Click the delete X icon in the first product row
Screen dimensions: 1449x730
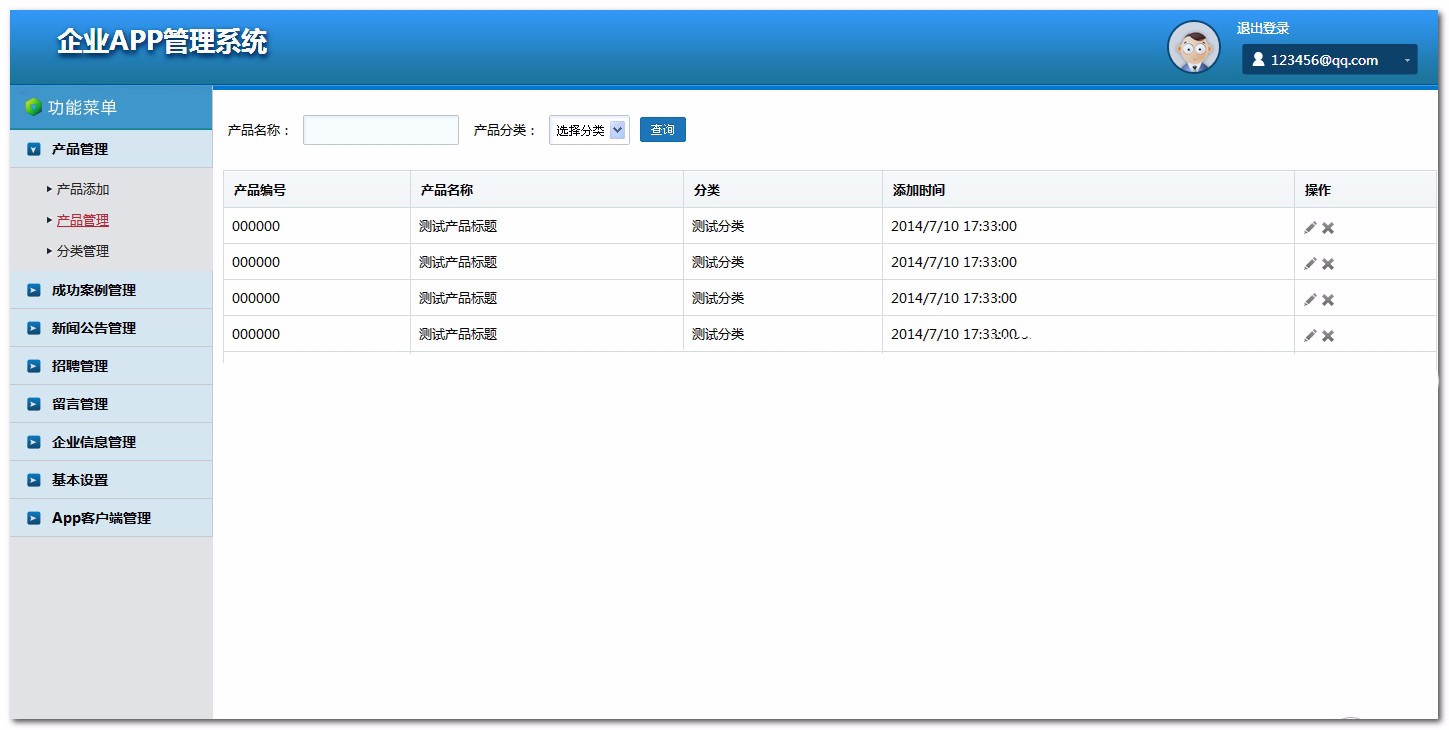click(x=1328, y=228)
